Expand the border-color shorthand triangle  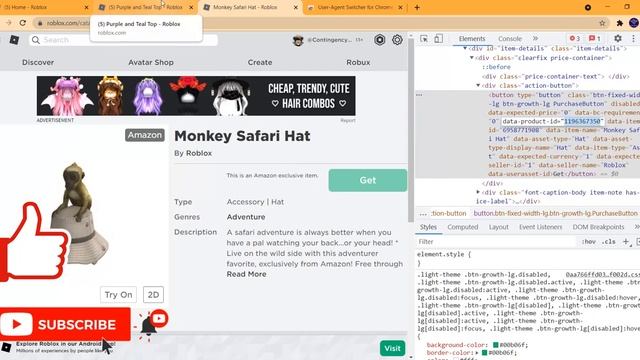click(477, 352)
